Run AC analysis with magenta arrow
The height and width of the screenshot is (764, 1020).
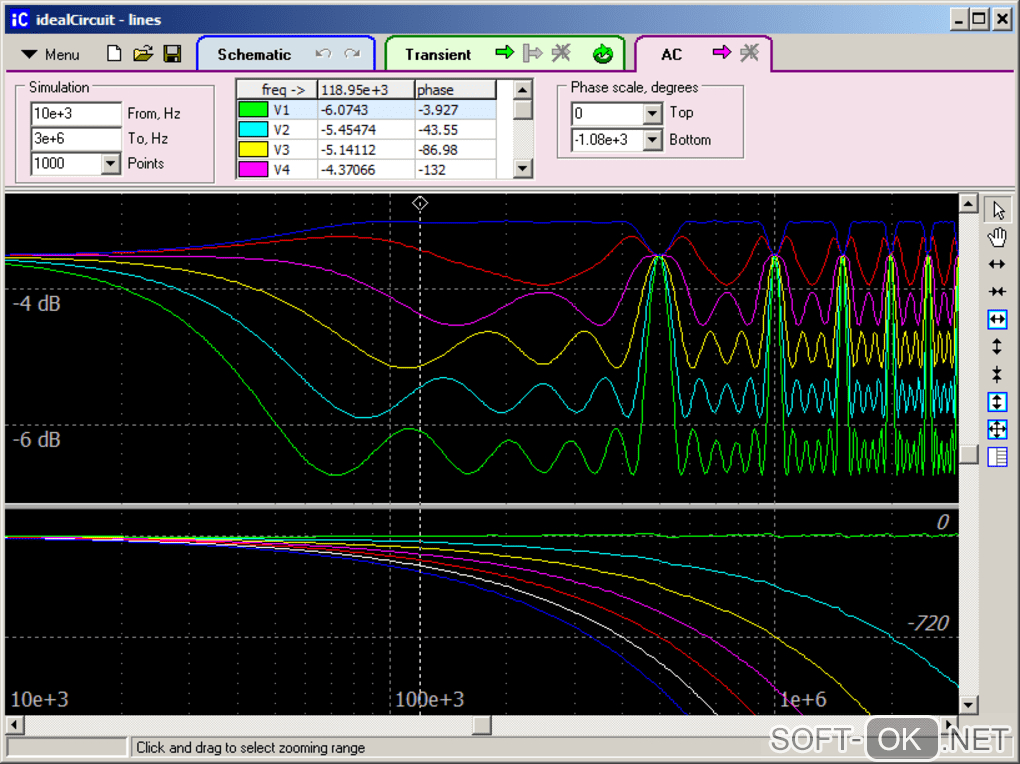pos(721,53)
